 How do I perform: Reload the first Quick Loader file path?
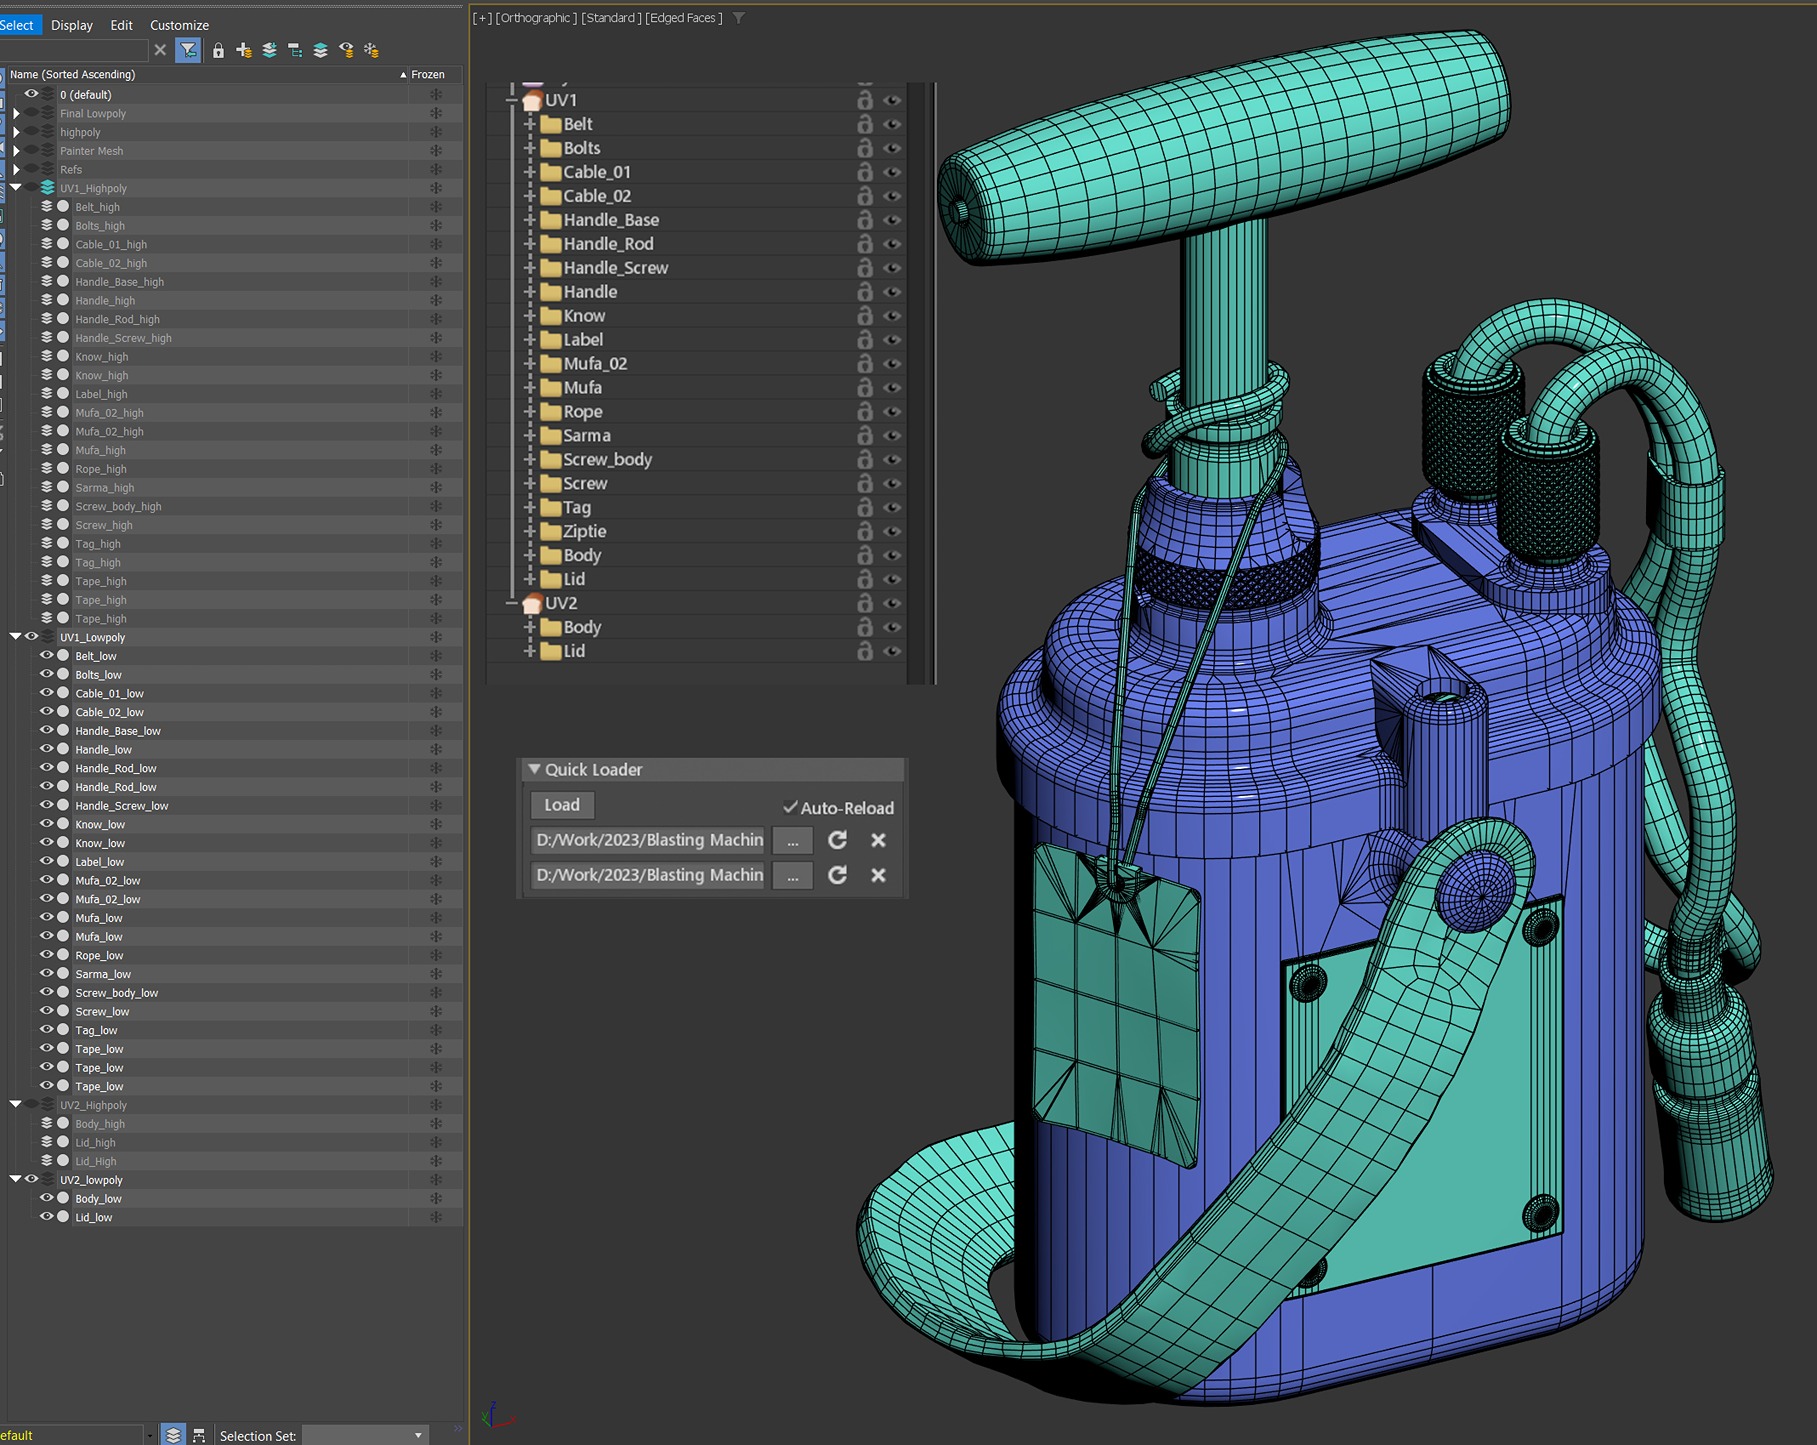[837, 840]
